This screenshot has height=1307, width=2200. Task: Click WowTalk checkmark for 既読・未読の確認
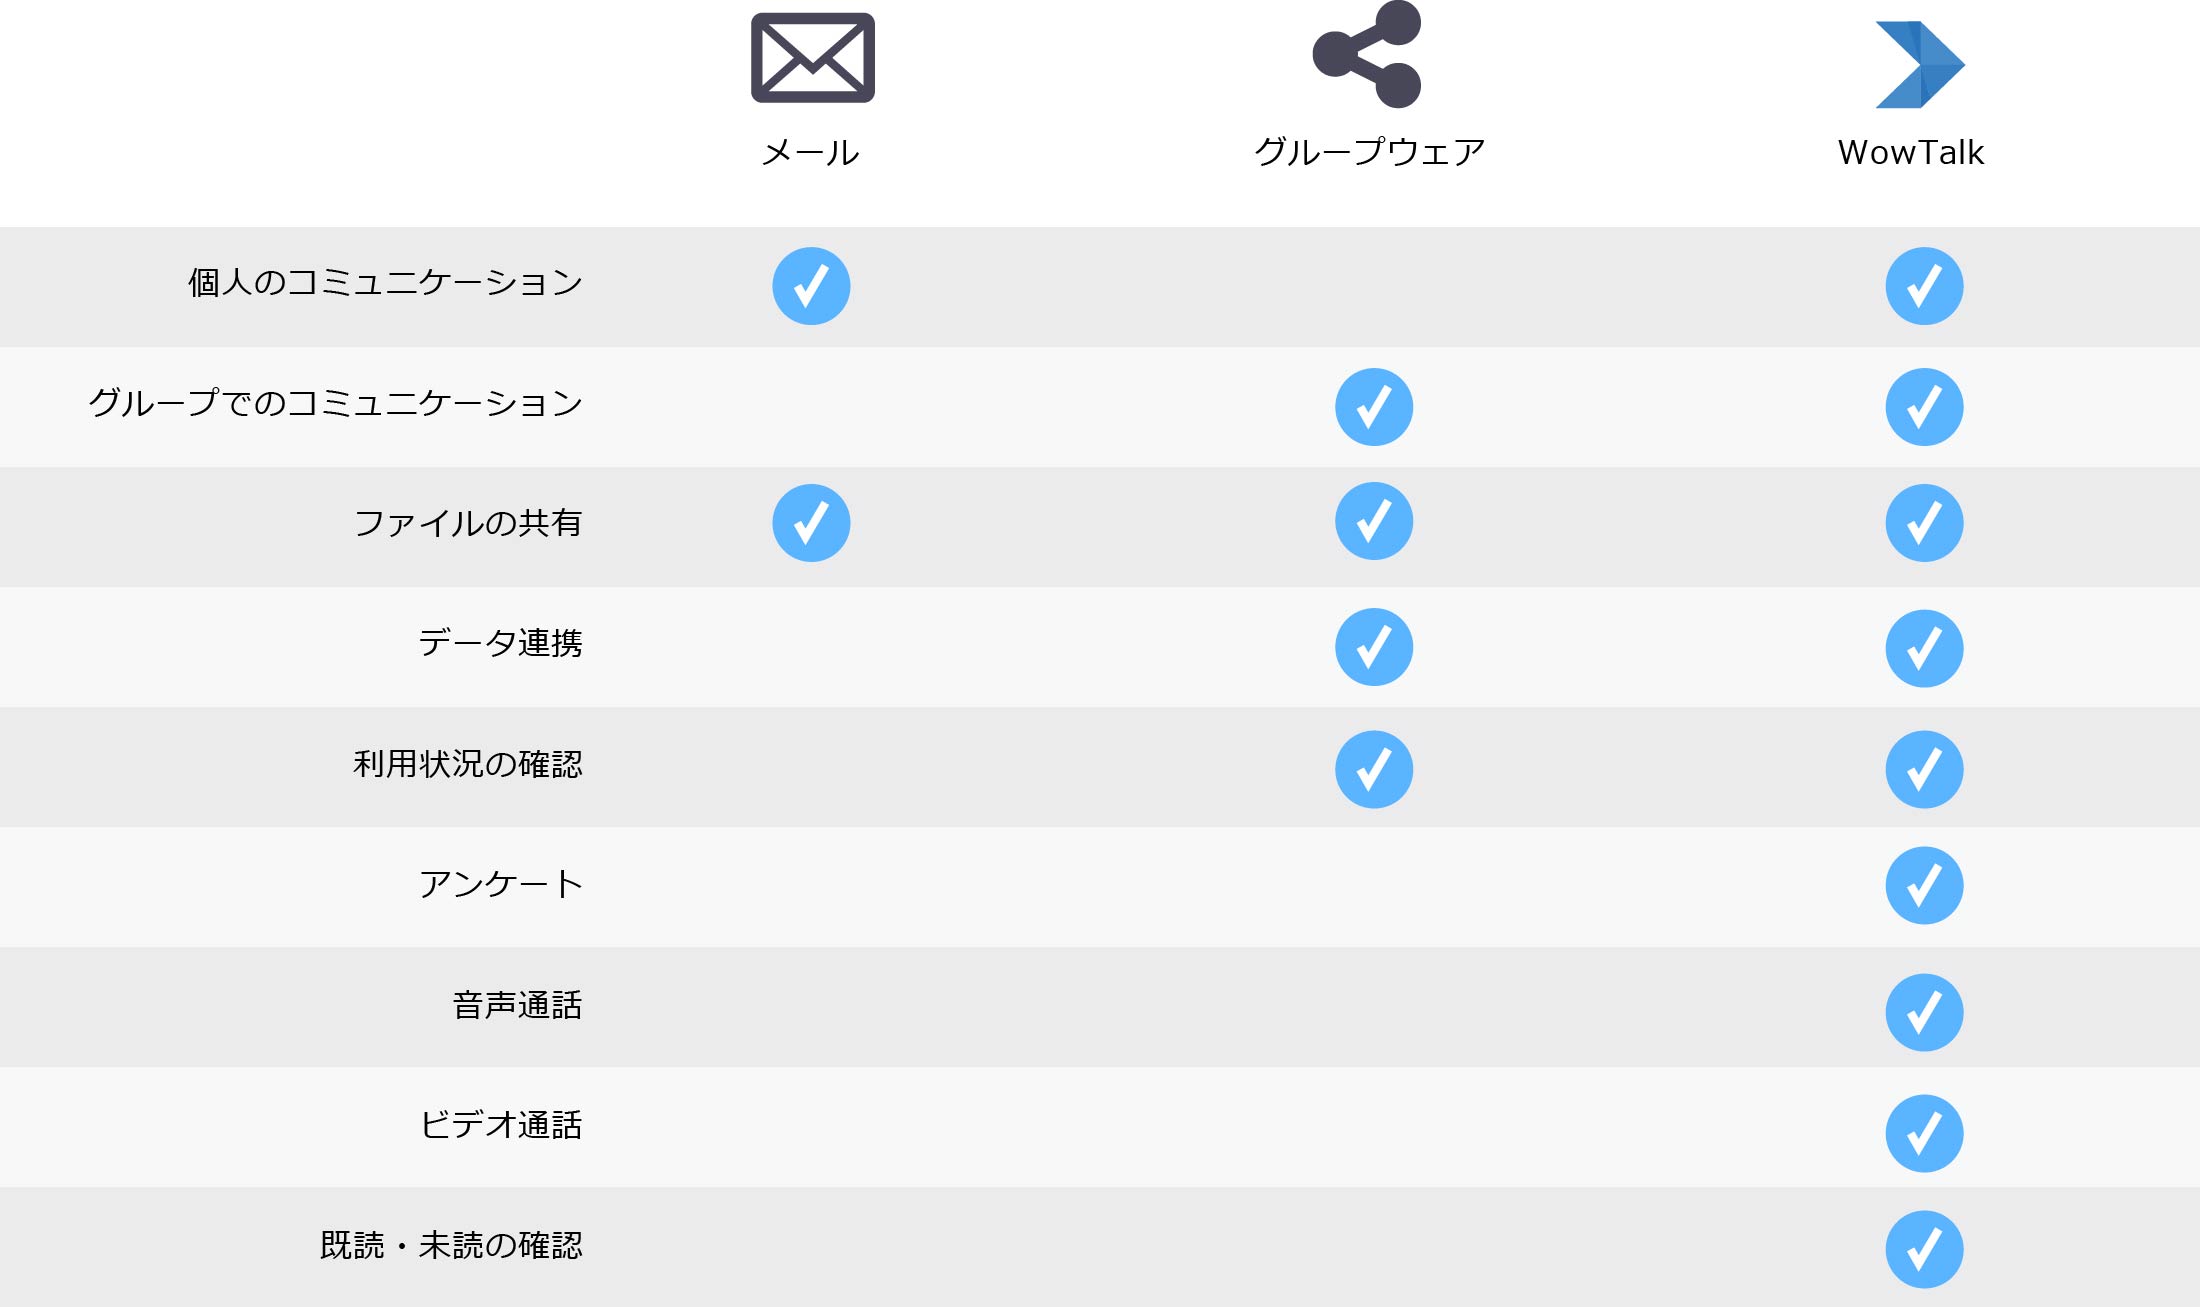tap(1924, 1249)
